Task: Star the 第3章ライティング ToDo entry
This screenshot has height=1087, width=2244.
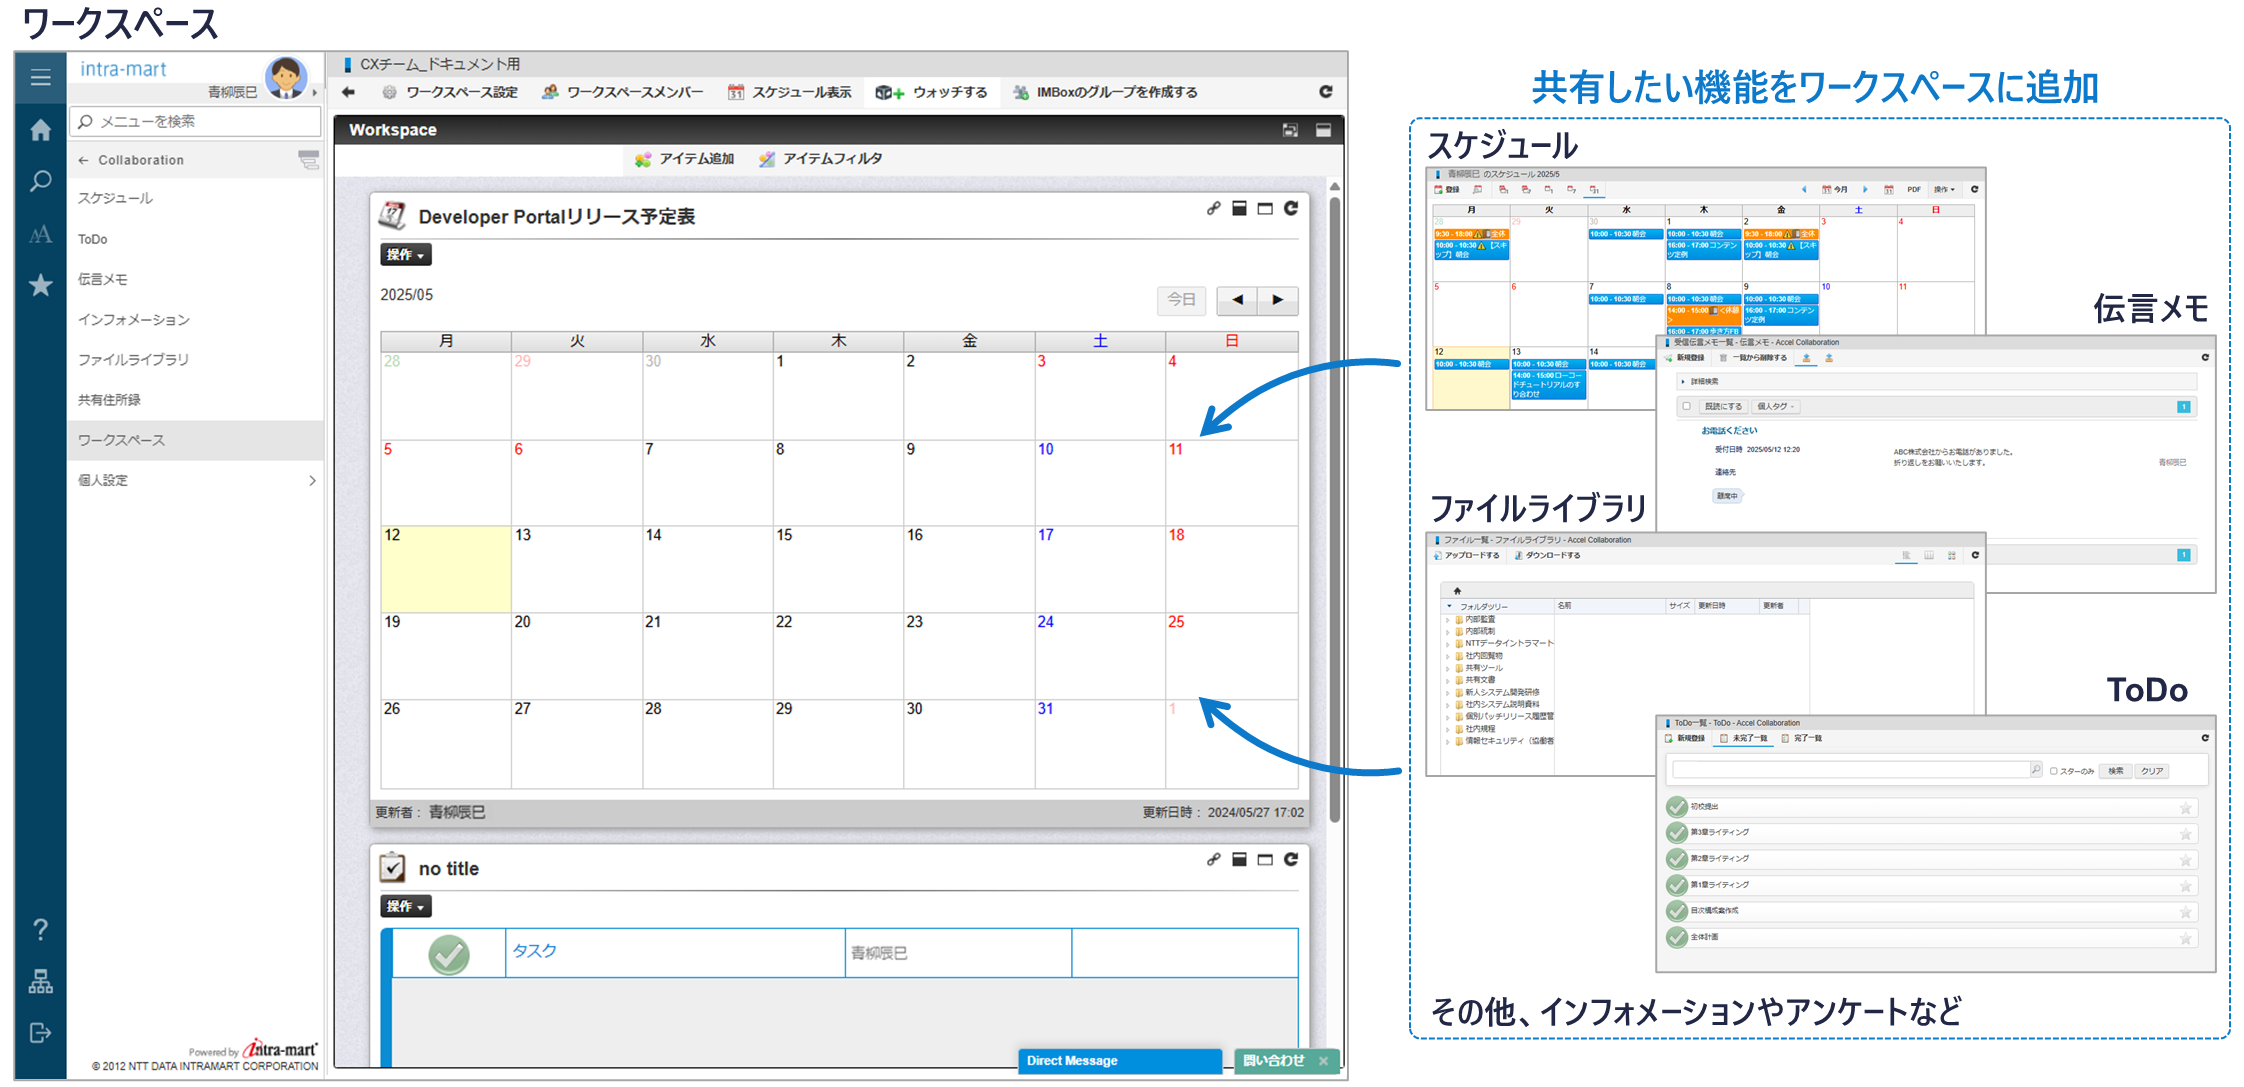Action: pos(2185,834)
